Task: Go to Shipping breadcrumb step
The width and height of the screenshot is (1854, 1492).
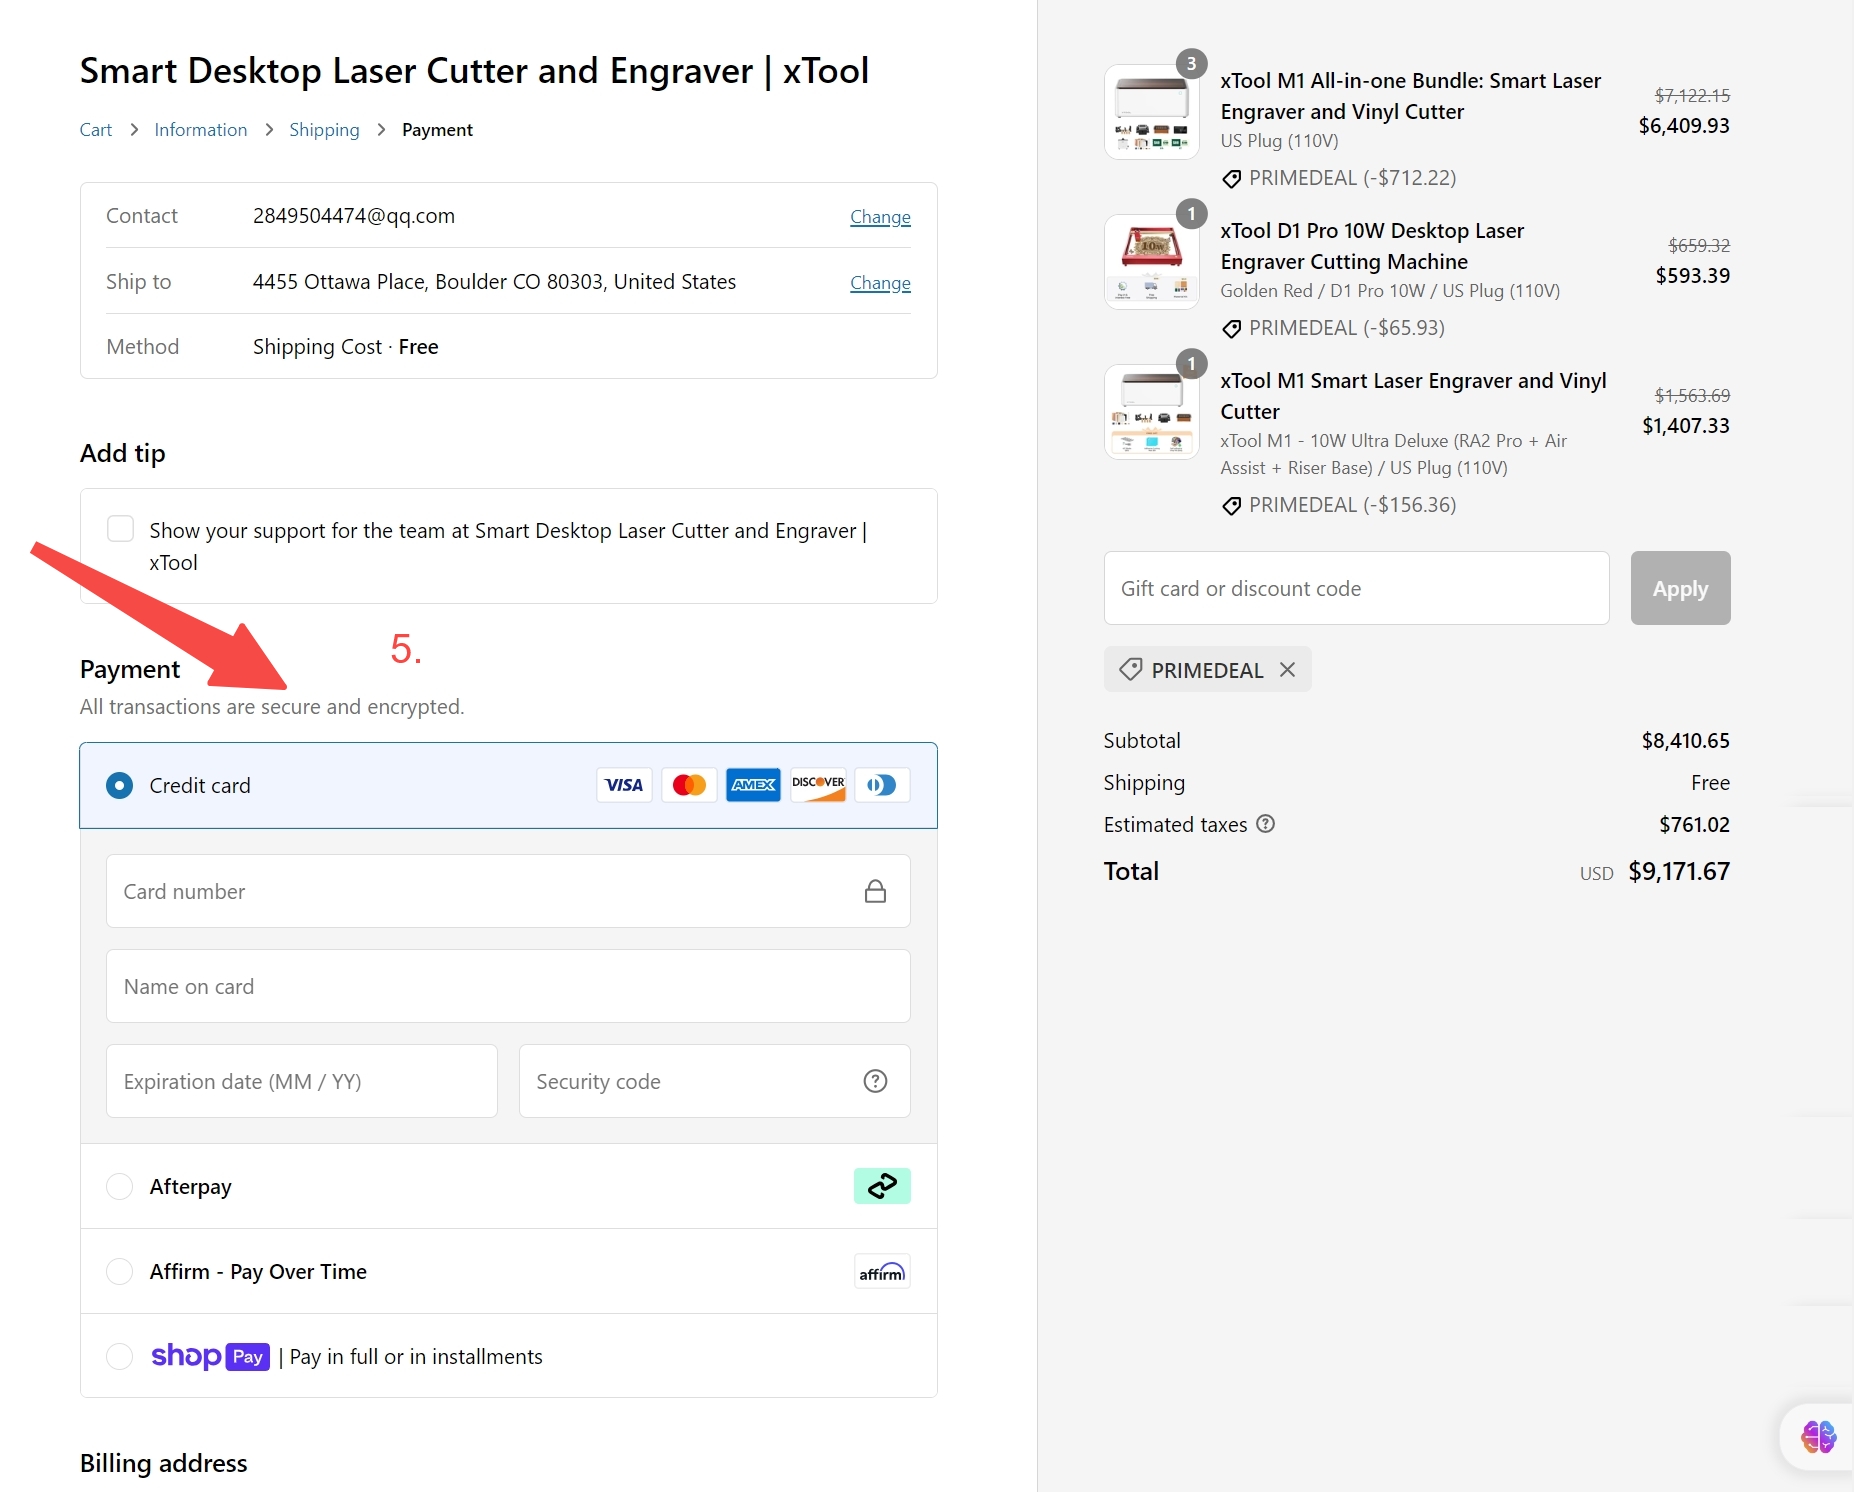Action: pos(324,130)
